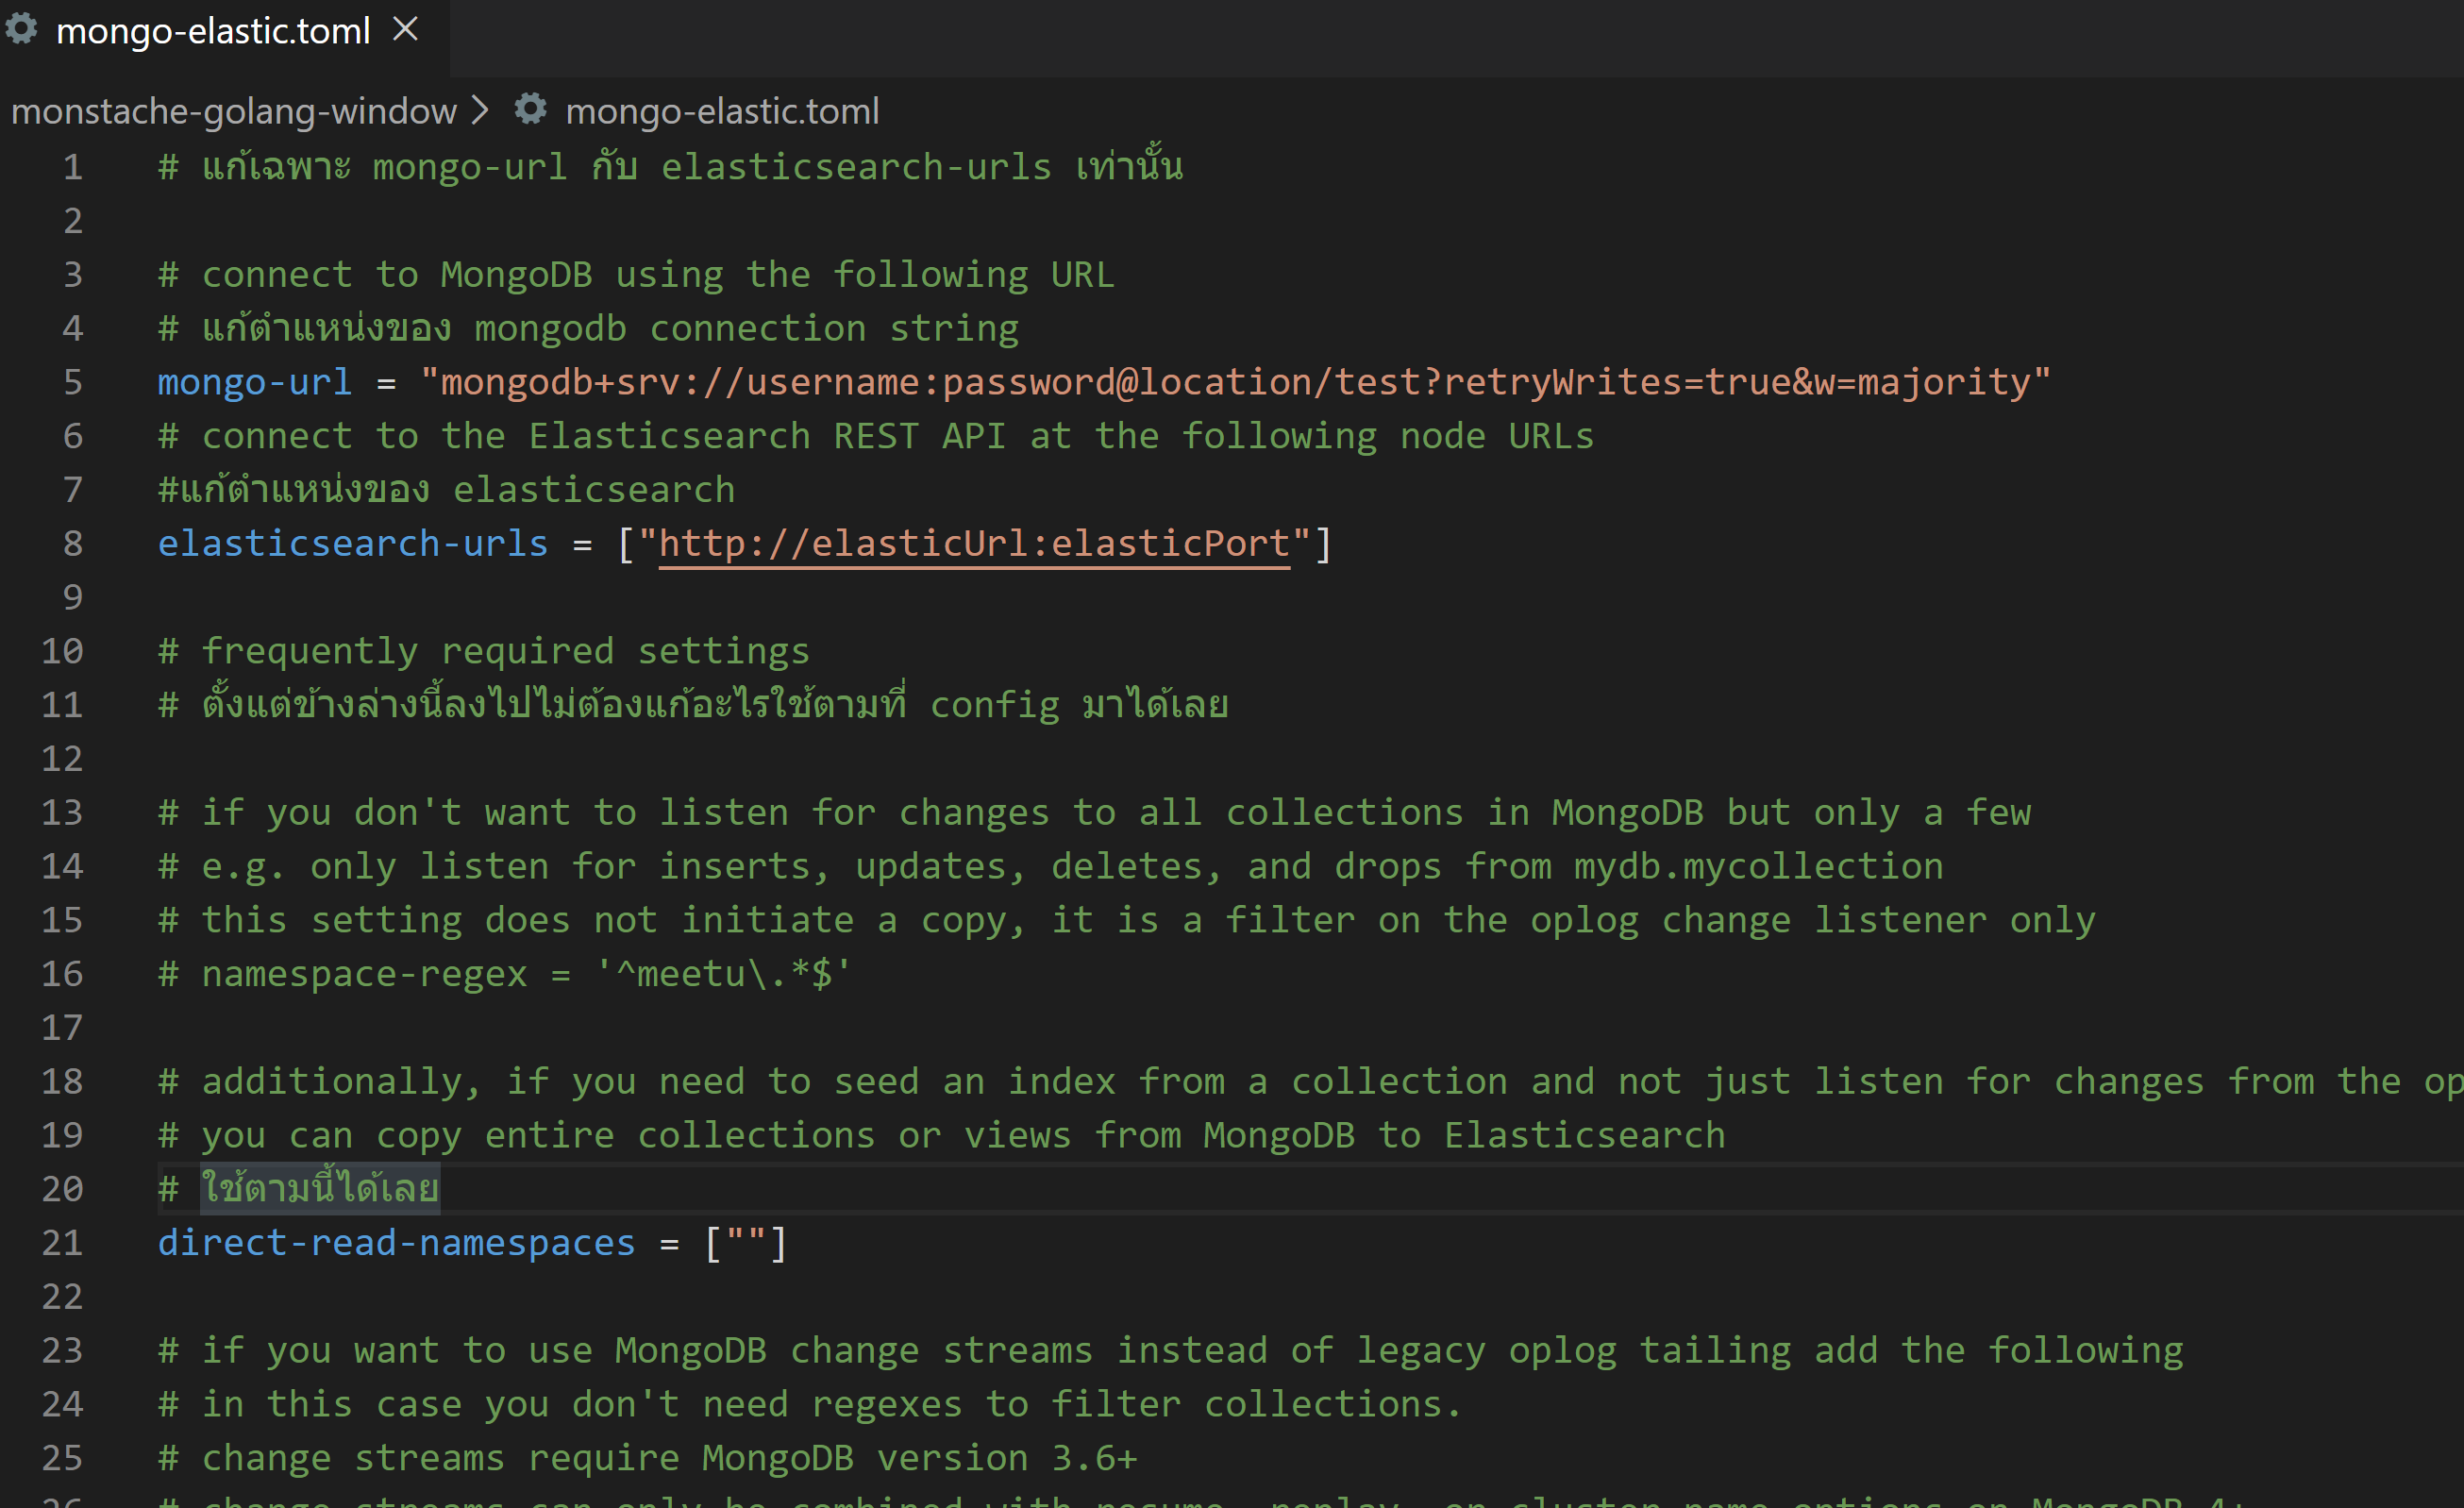Click the direct-read-namespaces key

[x=396, y=1243]
